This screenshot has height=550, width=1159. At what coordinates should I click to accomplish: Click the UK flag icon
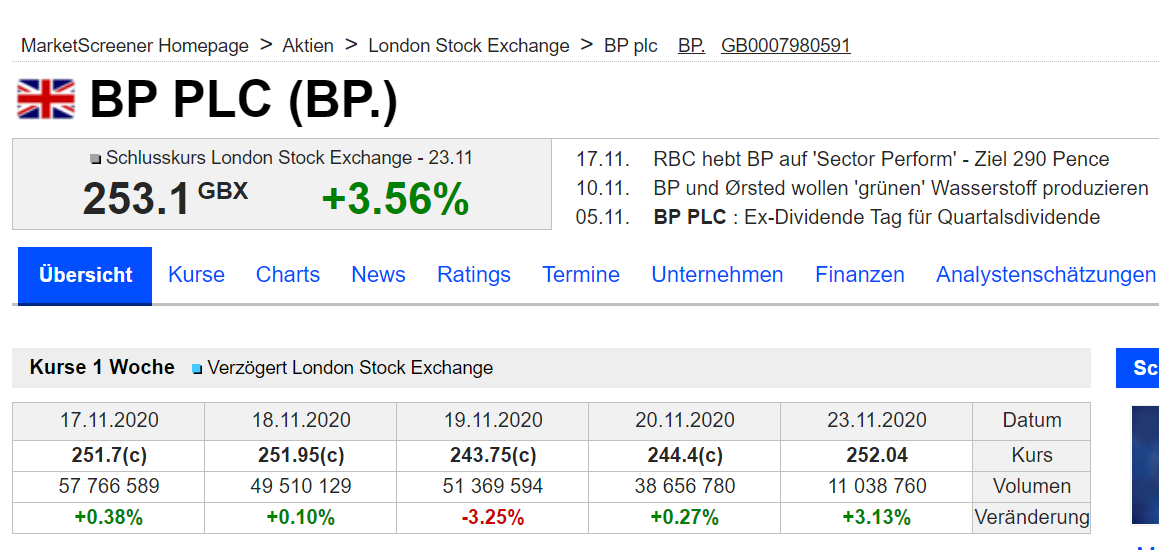(x=46, y=99)
